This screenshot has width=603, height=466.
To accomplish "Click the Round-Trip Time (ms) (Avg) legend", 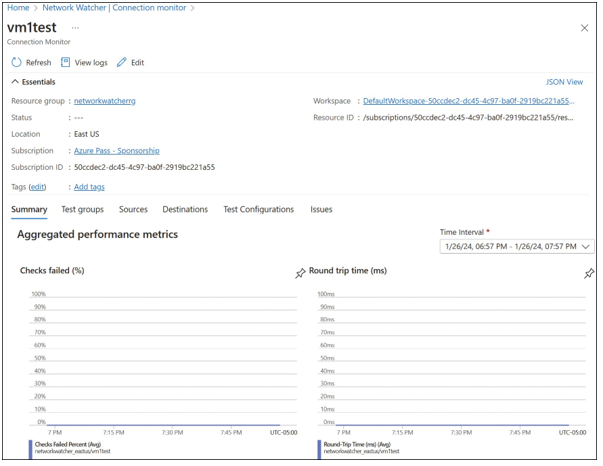I will click(357, 444).
